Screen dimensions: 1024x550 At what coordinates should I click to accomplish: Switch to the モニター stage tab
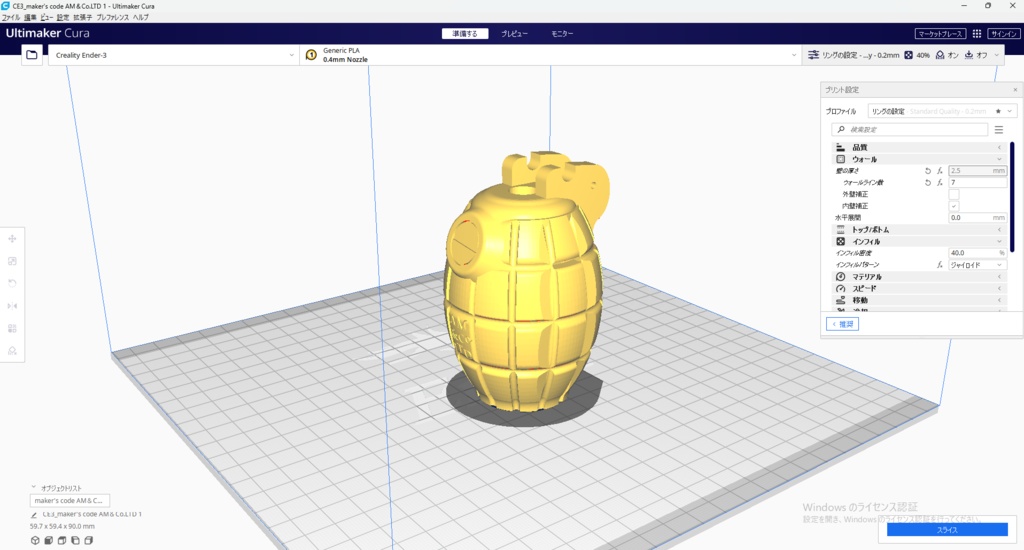(x=562, y=34)
